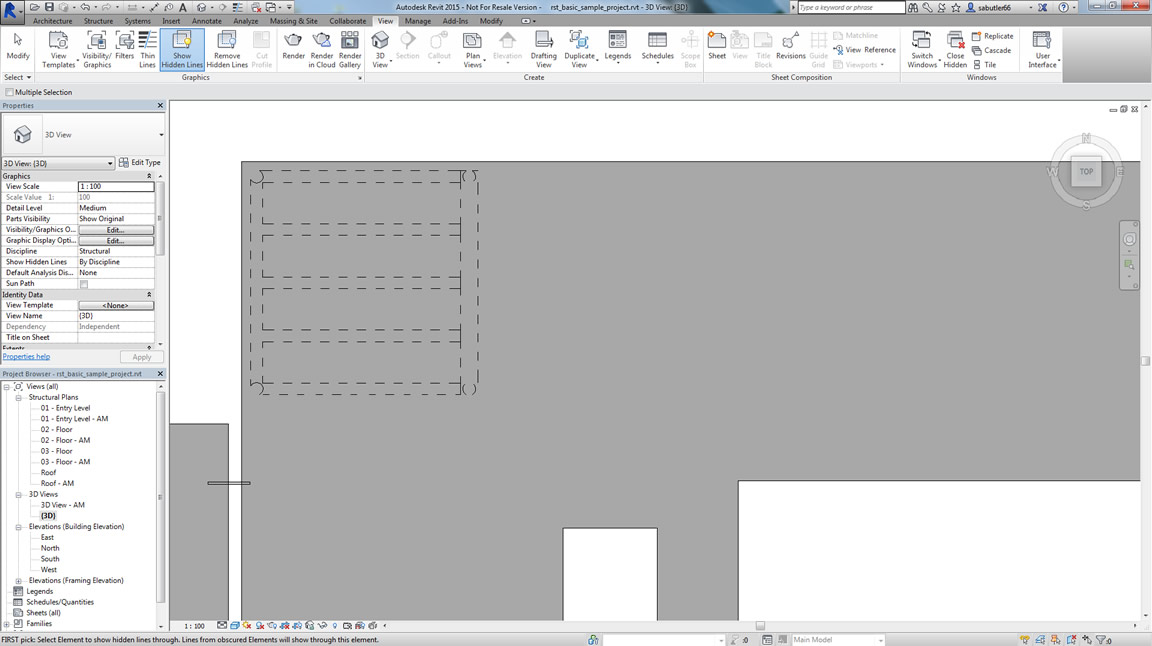The height and width of the screenshot is (646, 1152).
Task: Click the Drafting View tool
Action: tap(543, 49)
